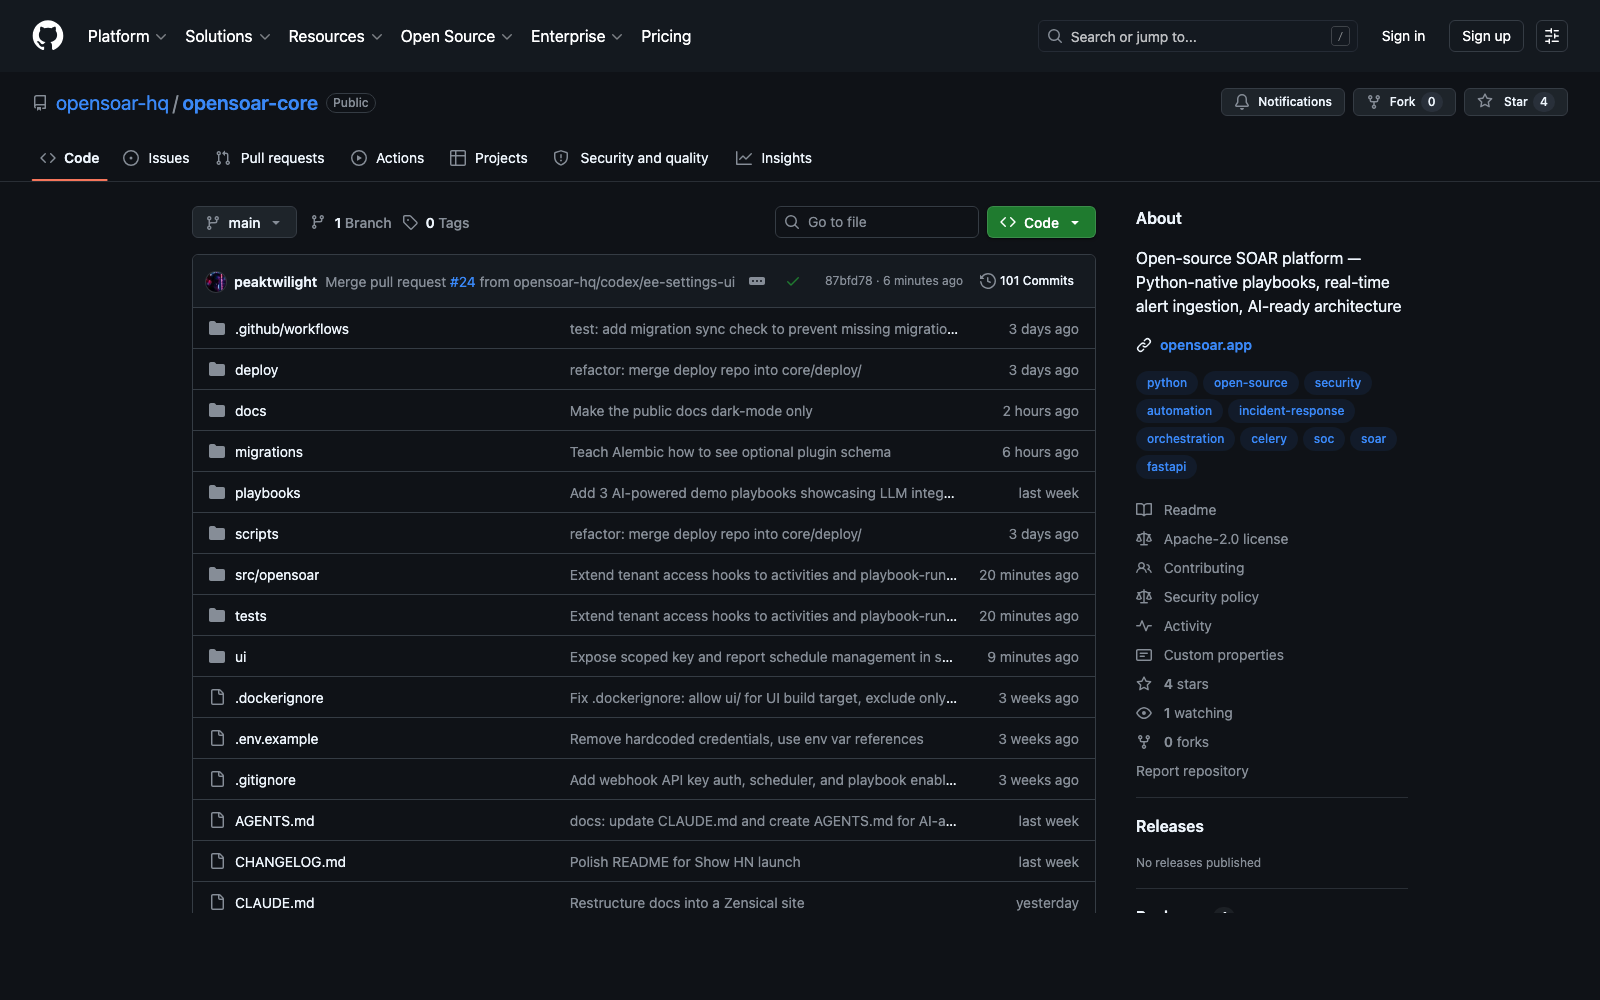
Task: Open the command palette icon top right
Action: tap(1552, 36)
